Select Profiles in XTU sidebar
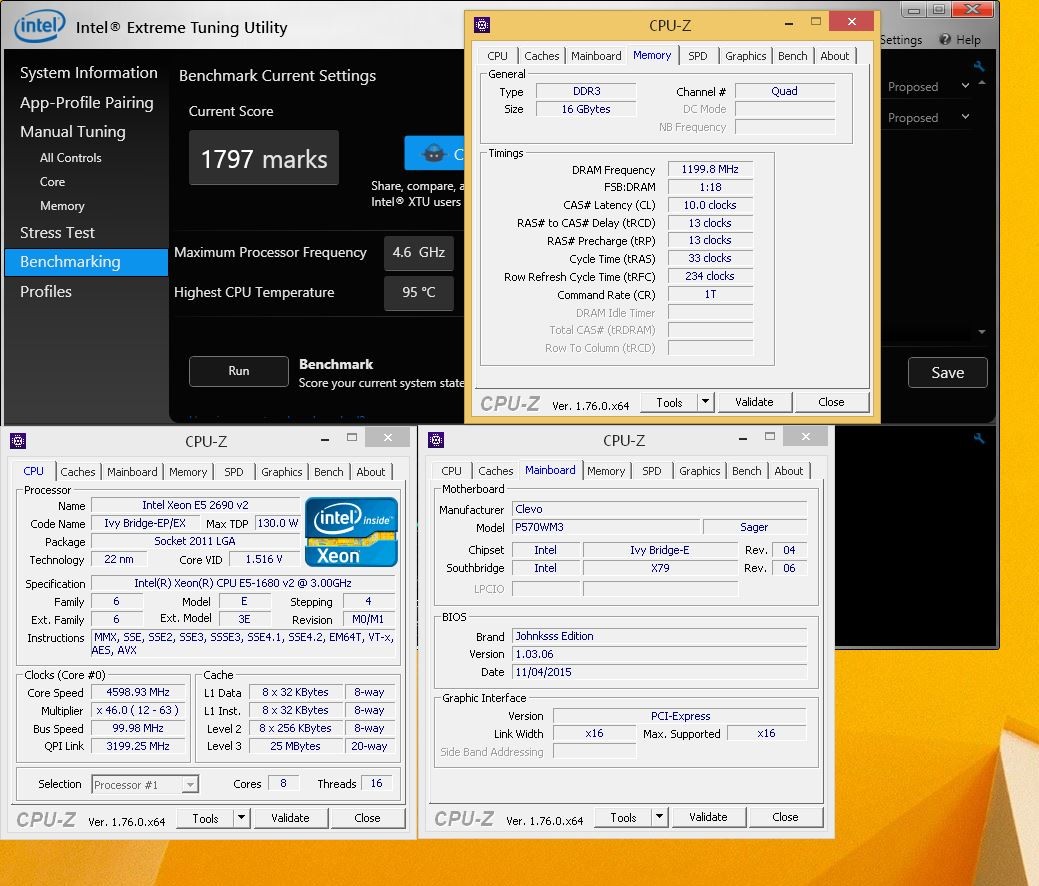1039x886 pixels. tap(46, 292)
